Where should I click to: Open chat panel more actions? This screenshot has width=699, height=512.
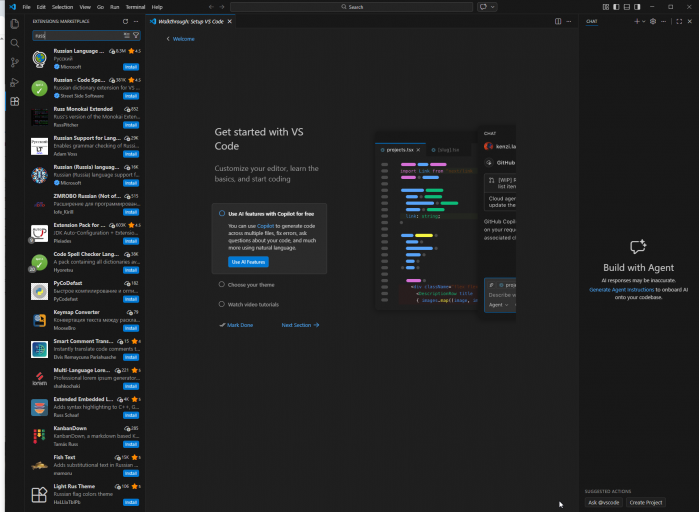pyautogui.click(x=663, y=21)
